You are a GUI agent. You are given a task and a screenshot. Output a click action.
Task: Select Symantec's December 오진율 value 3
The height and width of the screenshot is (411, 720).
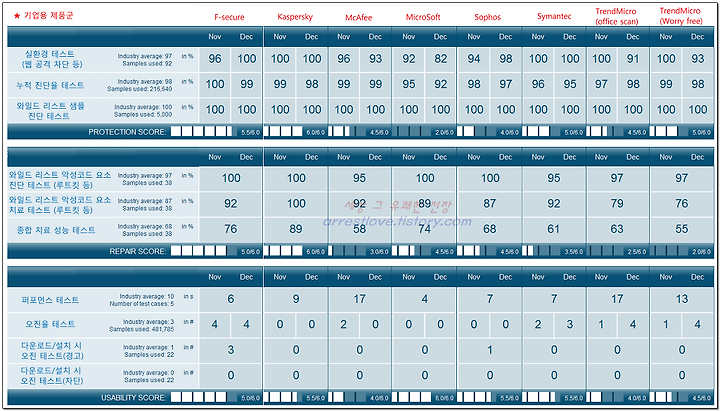[x=569, y=325]
